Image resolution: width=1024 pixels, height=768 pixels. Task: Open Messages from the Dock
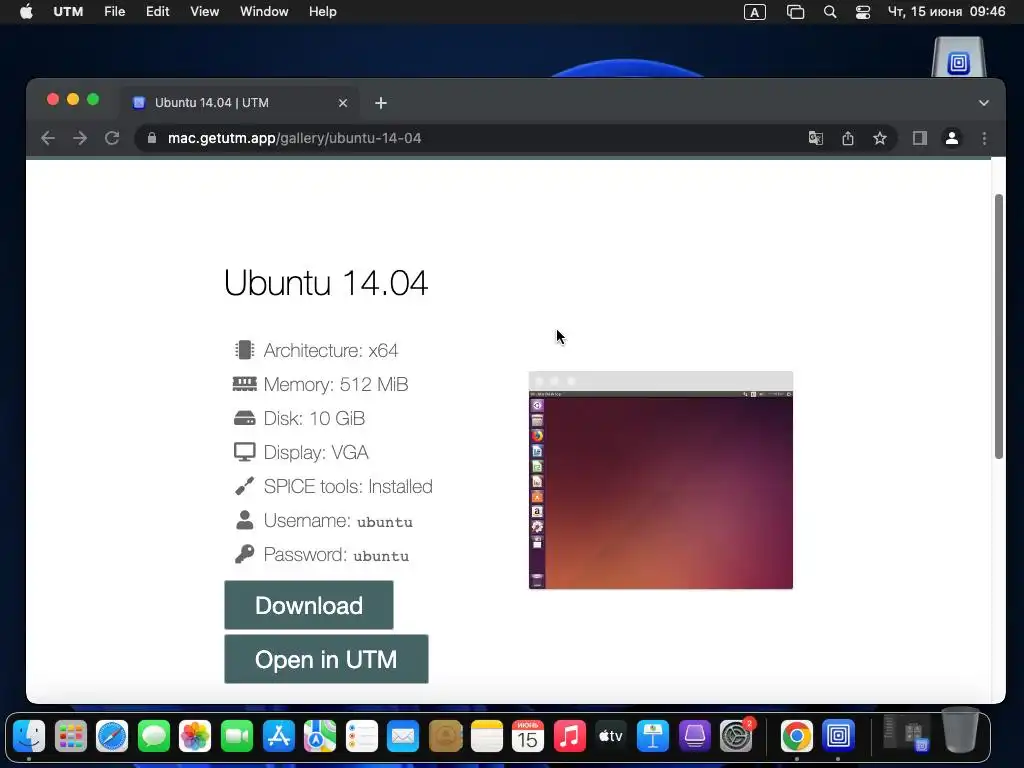click(154, 737)
